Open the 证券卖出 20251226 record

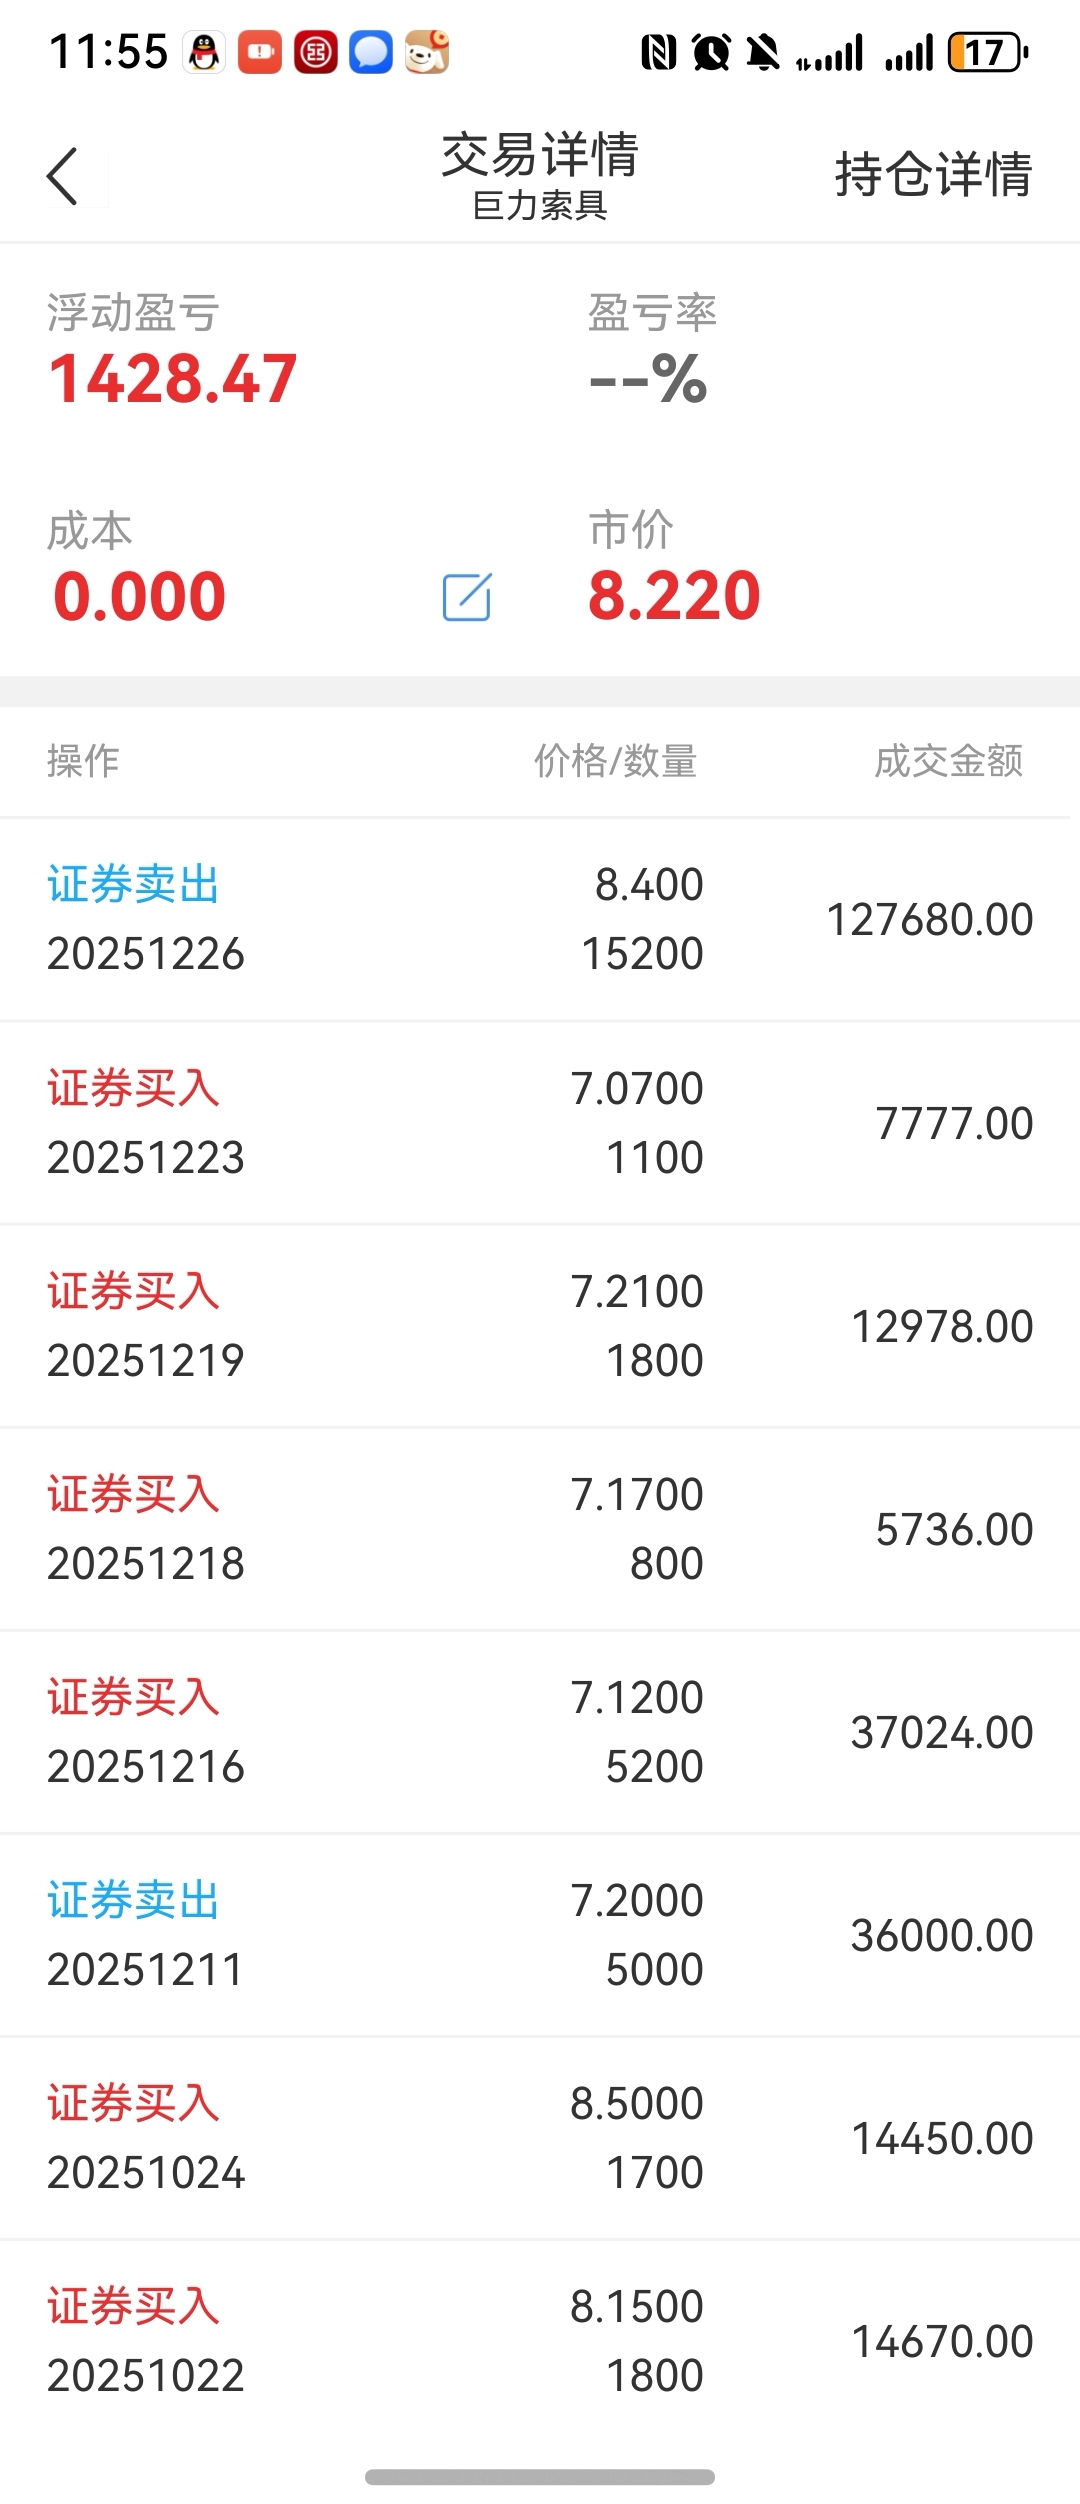[540, 920]
